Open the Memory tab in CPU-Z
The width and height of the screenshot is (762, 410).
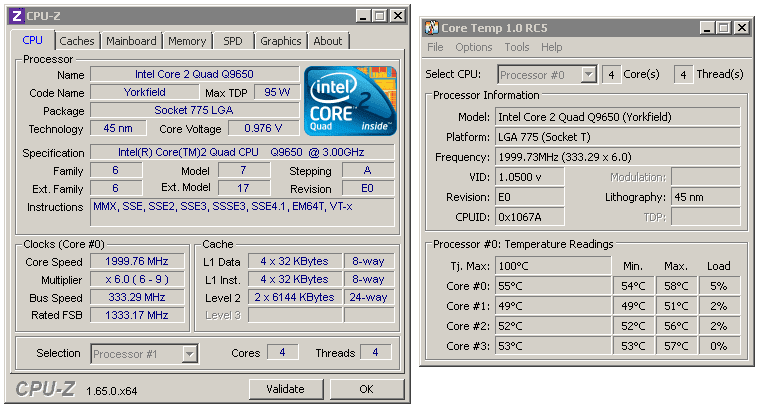187,41
